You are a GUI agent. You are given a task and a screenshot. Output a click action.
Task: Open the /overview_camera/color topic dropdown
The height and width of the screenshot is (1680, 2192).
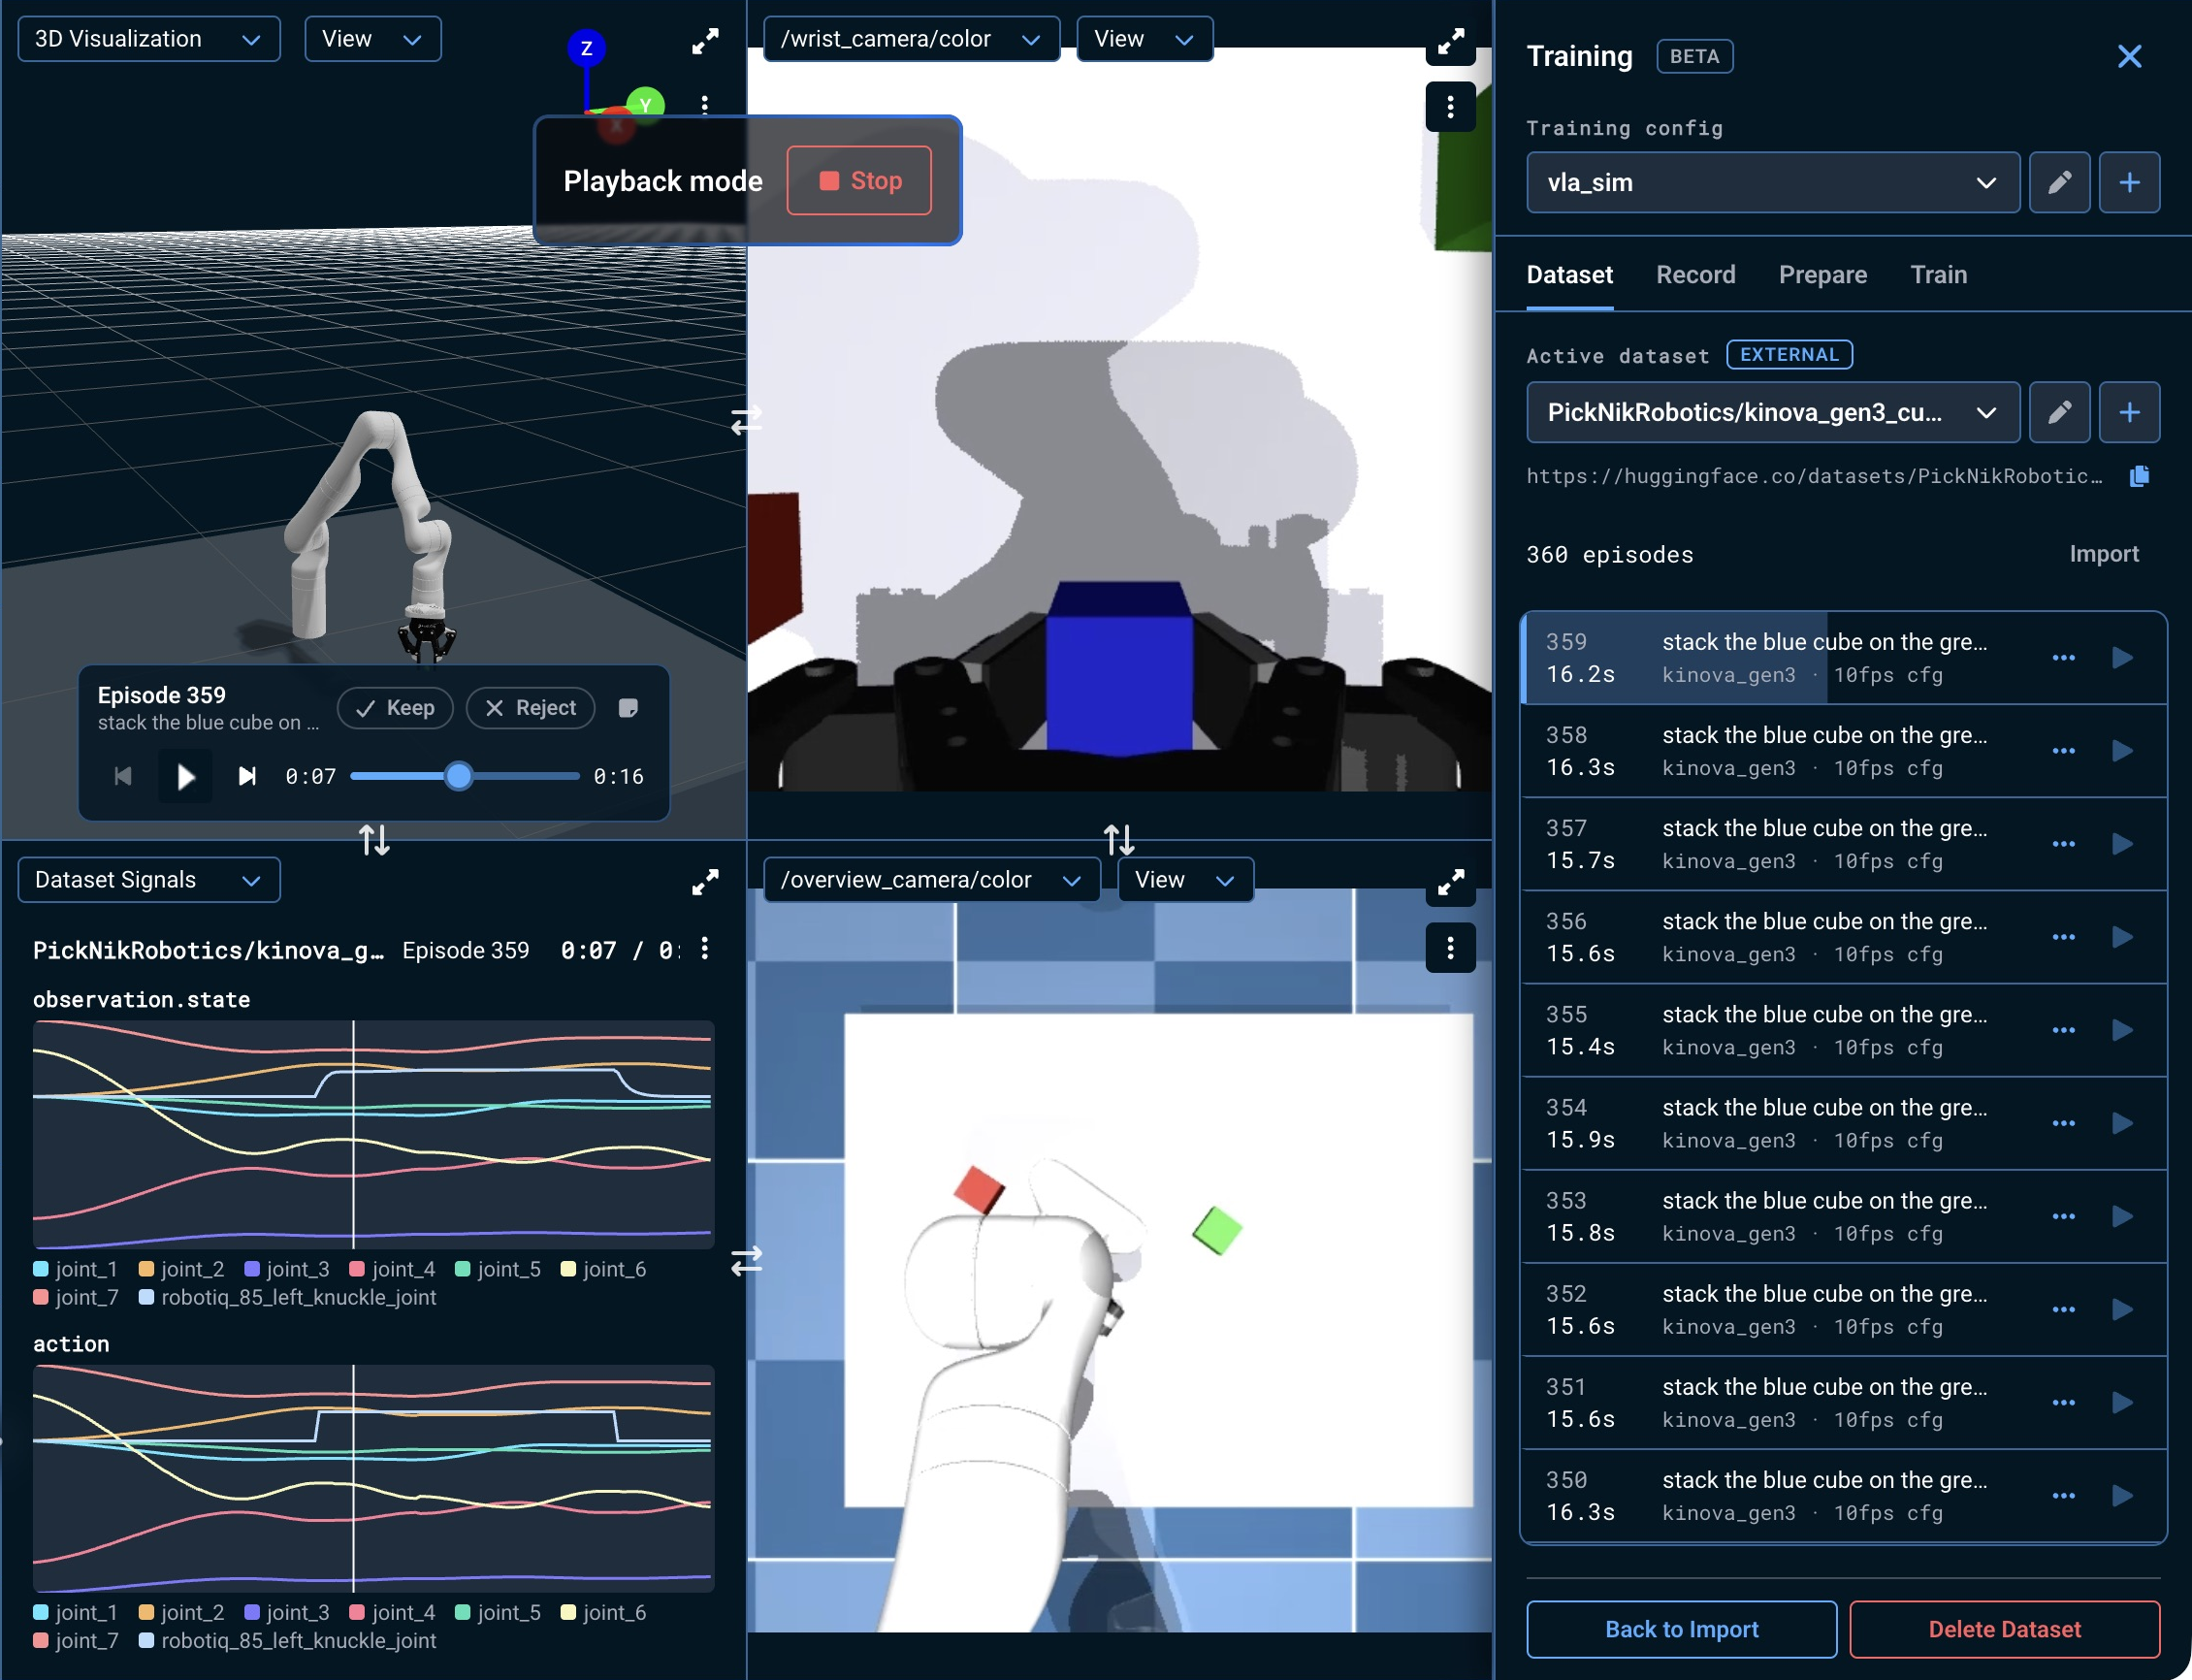[x=931, y=880]
